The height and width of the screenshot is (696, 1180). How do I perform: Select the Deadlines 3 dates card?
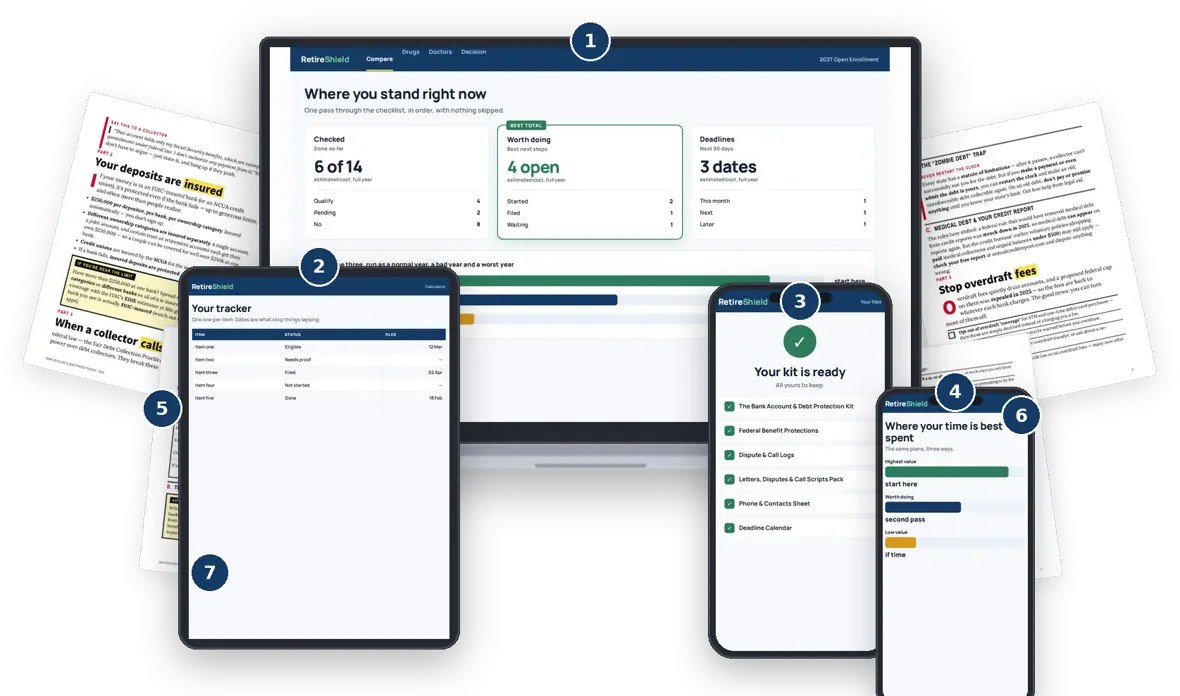[783, 182]
